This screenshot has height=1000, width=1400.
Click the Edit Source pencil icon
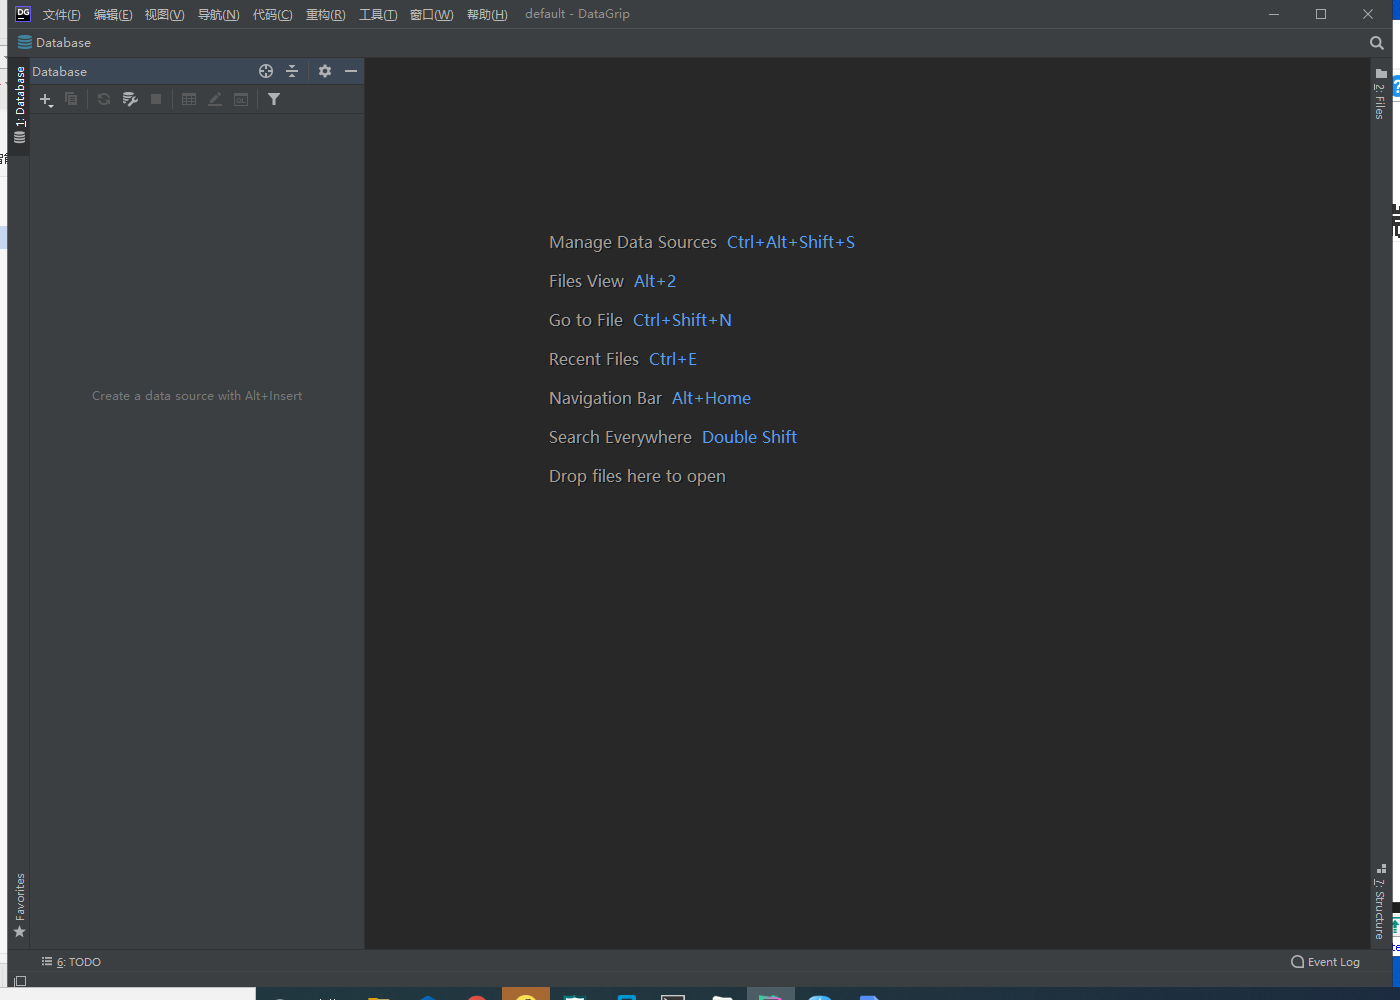215,99
